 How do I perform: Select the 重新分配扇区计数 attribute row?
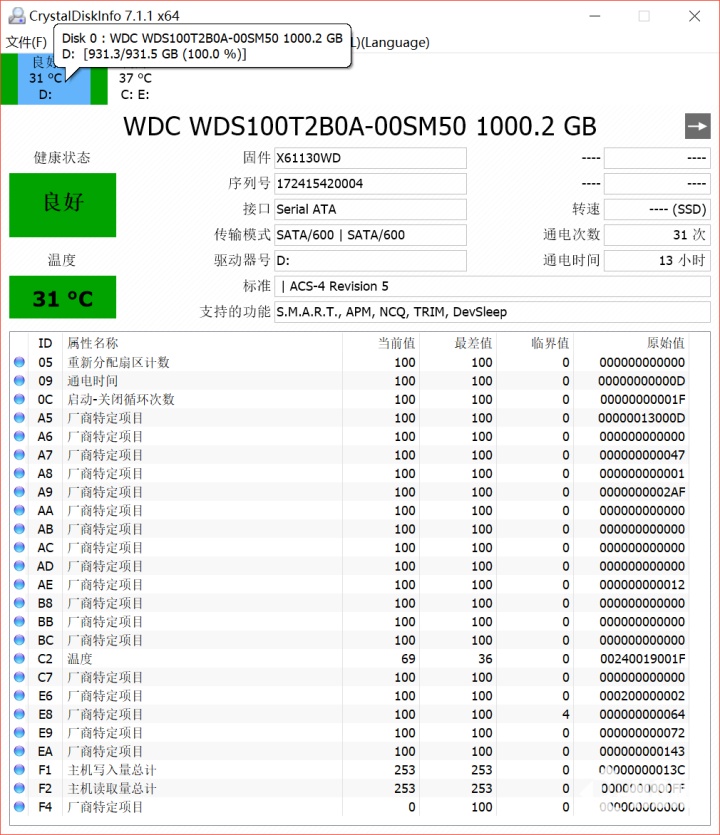tap(349, 362)
